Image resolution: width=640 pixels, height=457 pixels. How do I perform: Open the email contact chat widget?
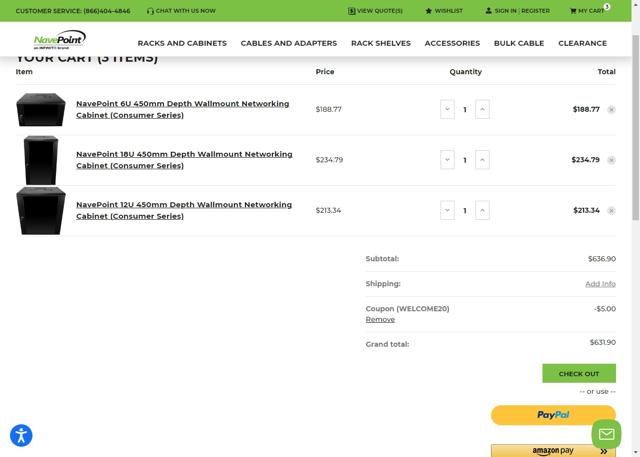(606, 434)
